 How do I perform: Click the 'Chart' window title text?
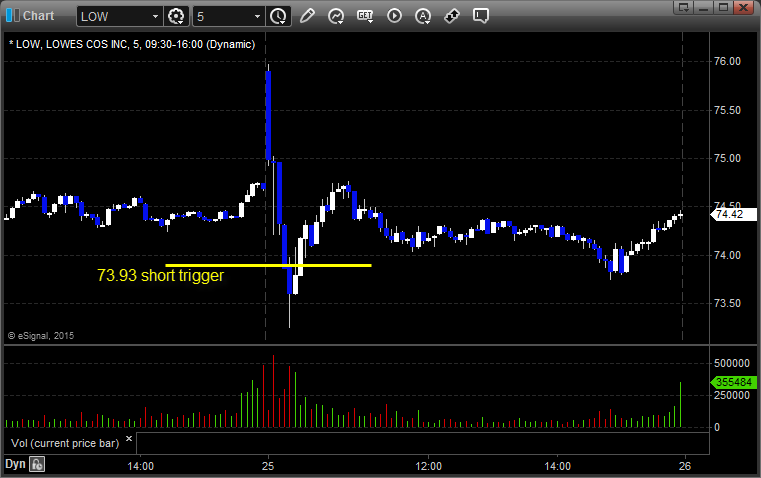click(38, 16)
